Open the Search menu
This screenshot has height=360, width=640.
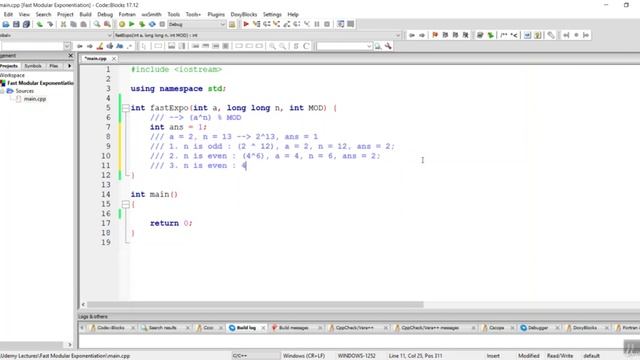(43, 14)
